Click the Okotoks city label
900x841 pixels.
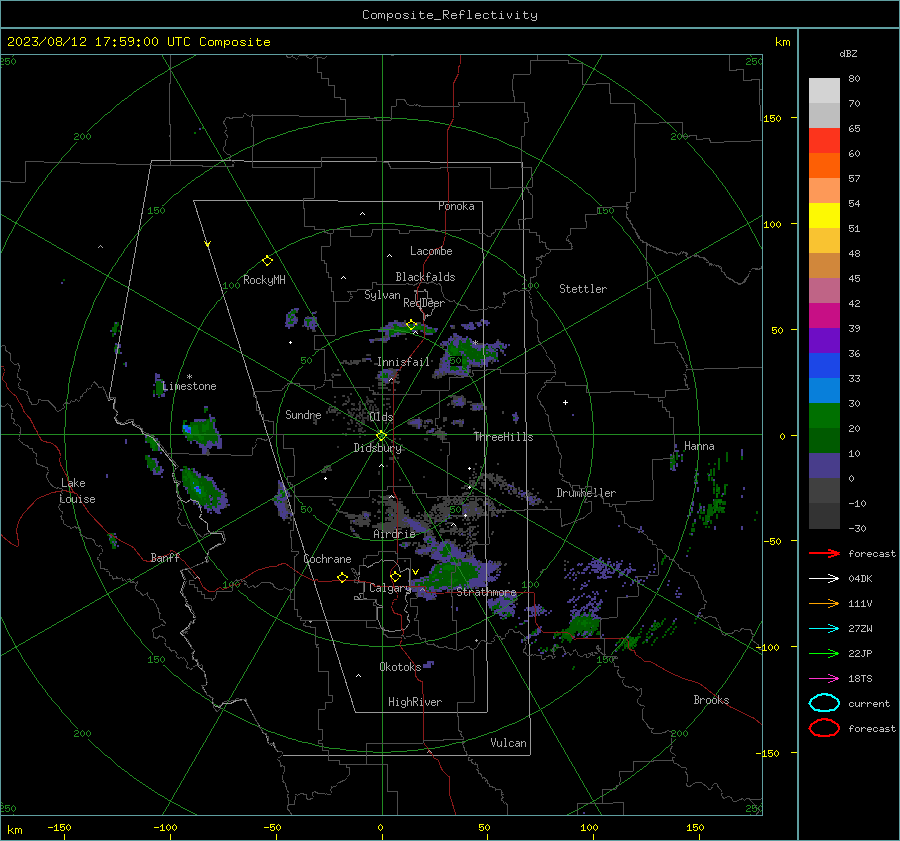(x=400, y=666)
